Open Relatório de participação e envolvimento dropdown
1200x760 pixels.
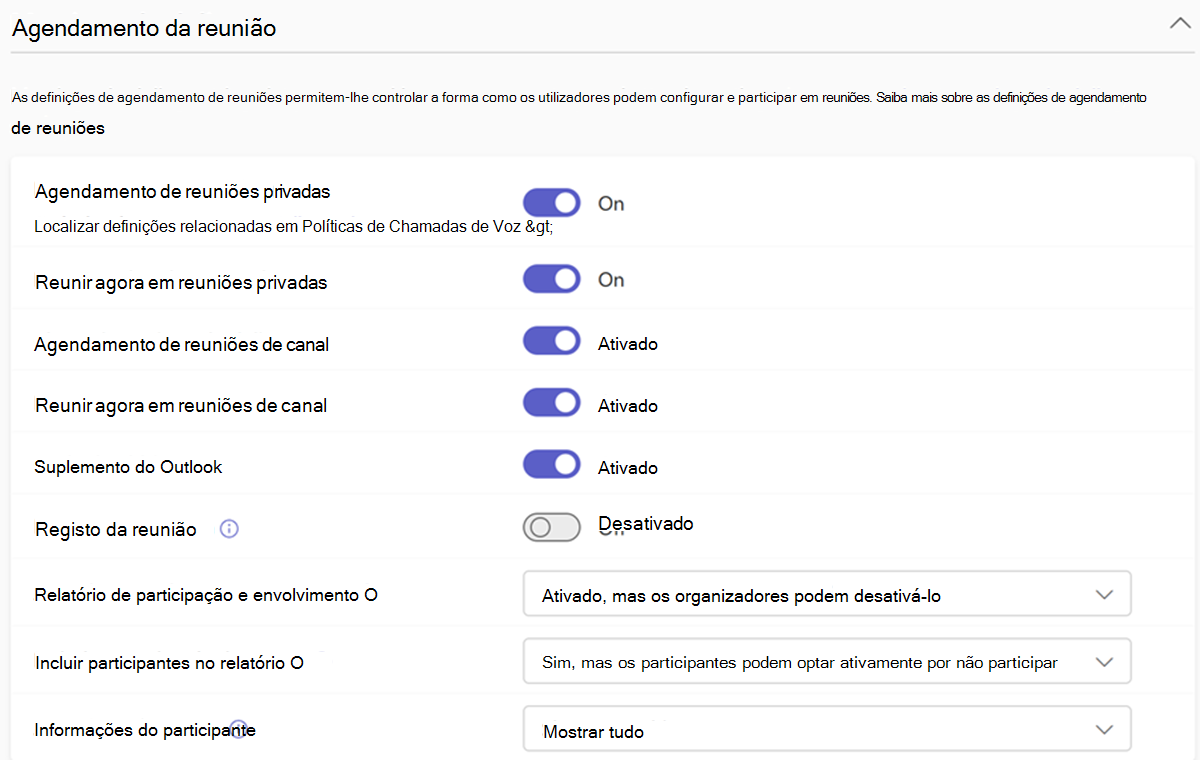[x=827, y=594]
